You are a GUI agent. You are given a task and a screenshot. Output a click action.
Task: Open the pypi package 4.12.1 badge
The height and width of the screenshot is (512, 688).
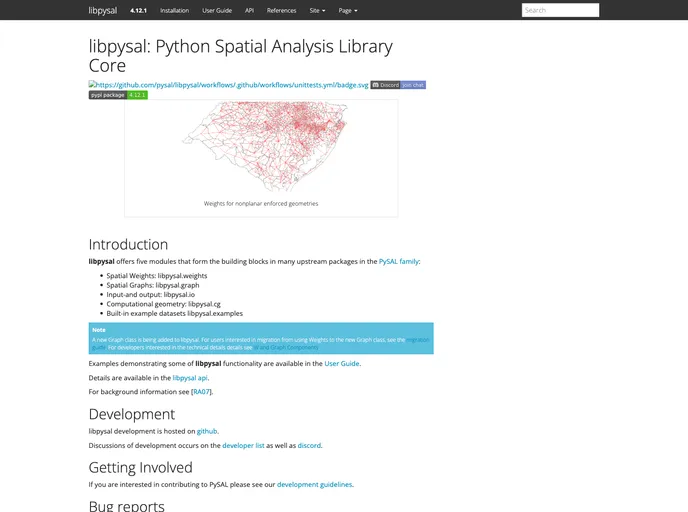coord(118,95)
